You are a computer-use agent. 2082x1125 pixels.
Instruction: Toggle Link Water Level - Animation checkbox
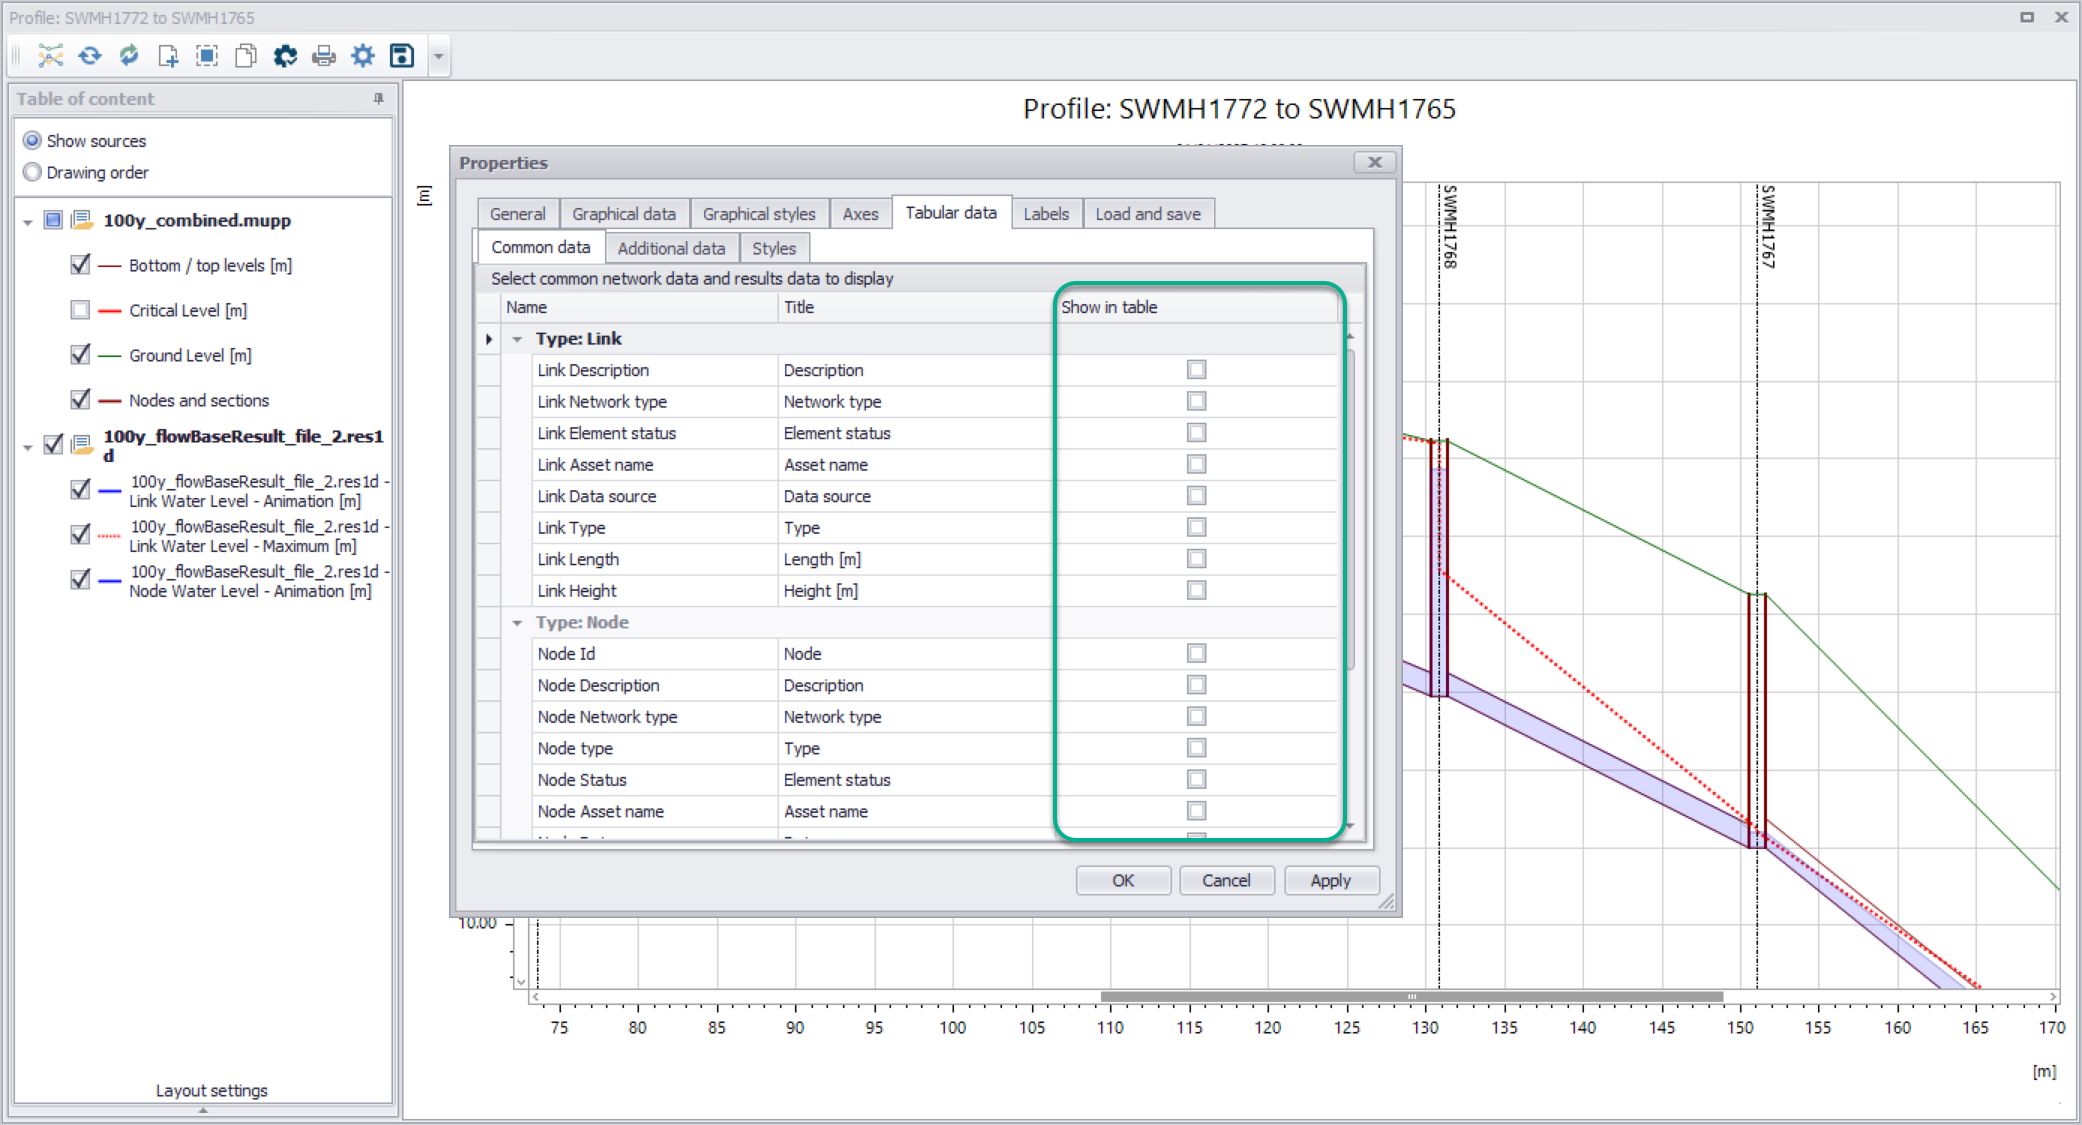pos(80,490)
